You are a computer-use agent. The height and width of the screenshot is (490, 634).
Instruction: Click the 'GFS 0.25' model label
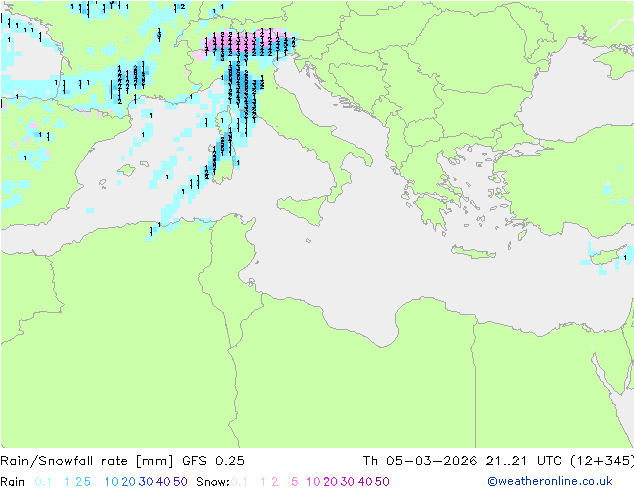tap(213, 461)
